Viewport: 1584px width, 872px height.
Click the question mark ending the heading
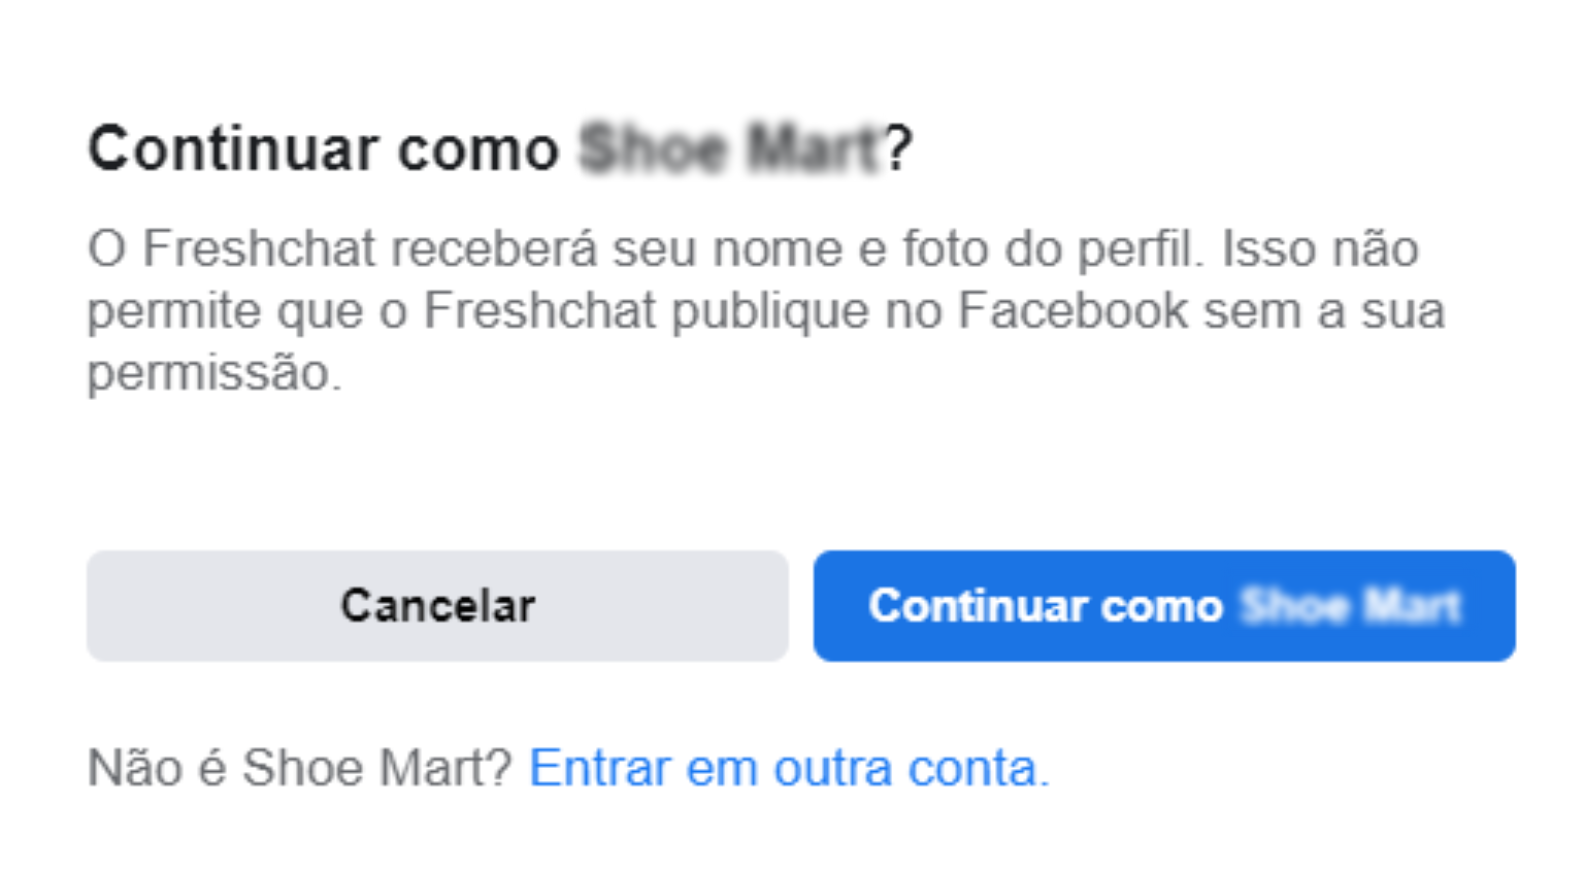(x=898, y=149)
